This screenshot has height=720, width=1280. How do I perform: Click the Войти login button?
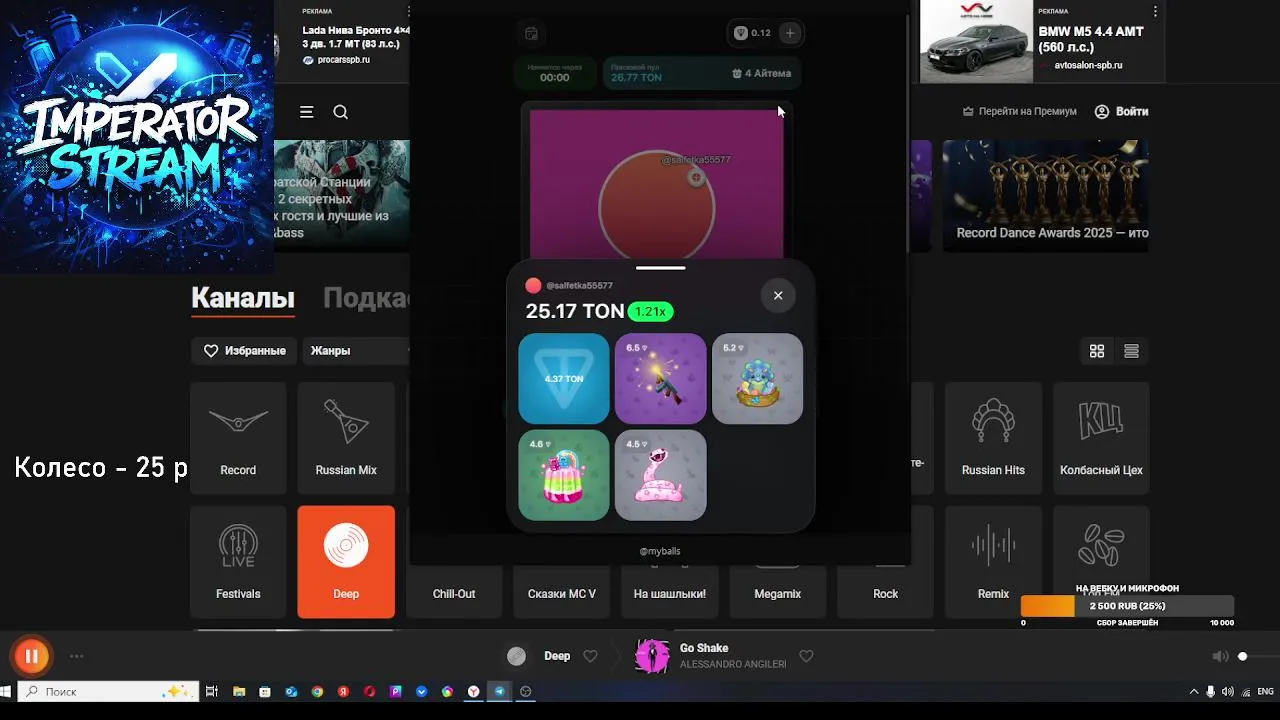tap(1121, 112)
